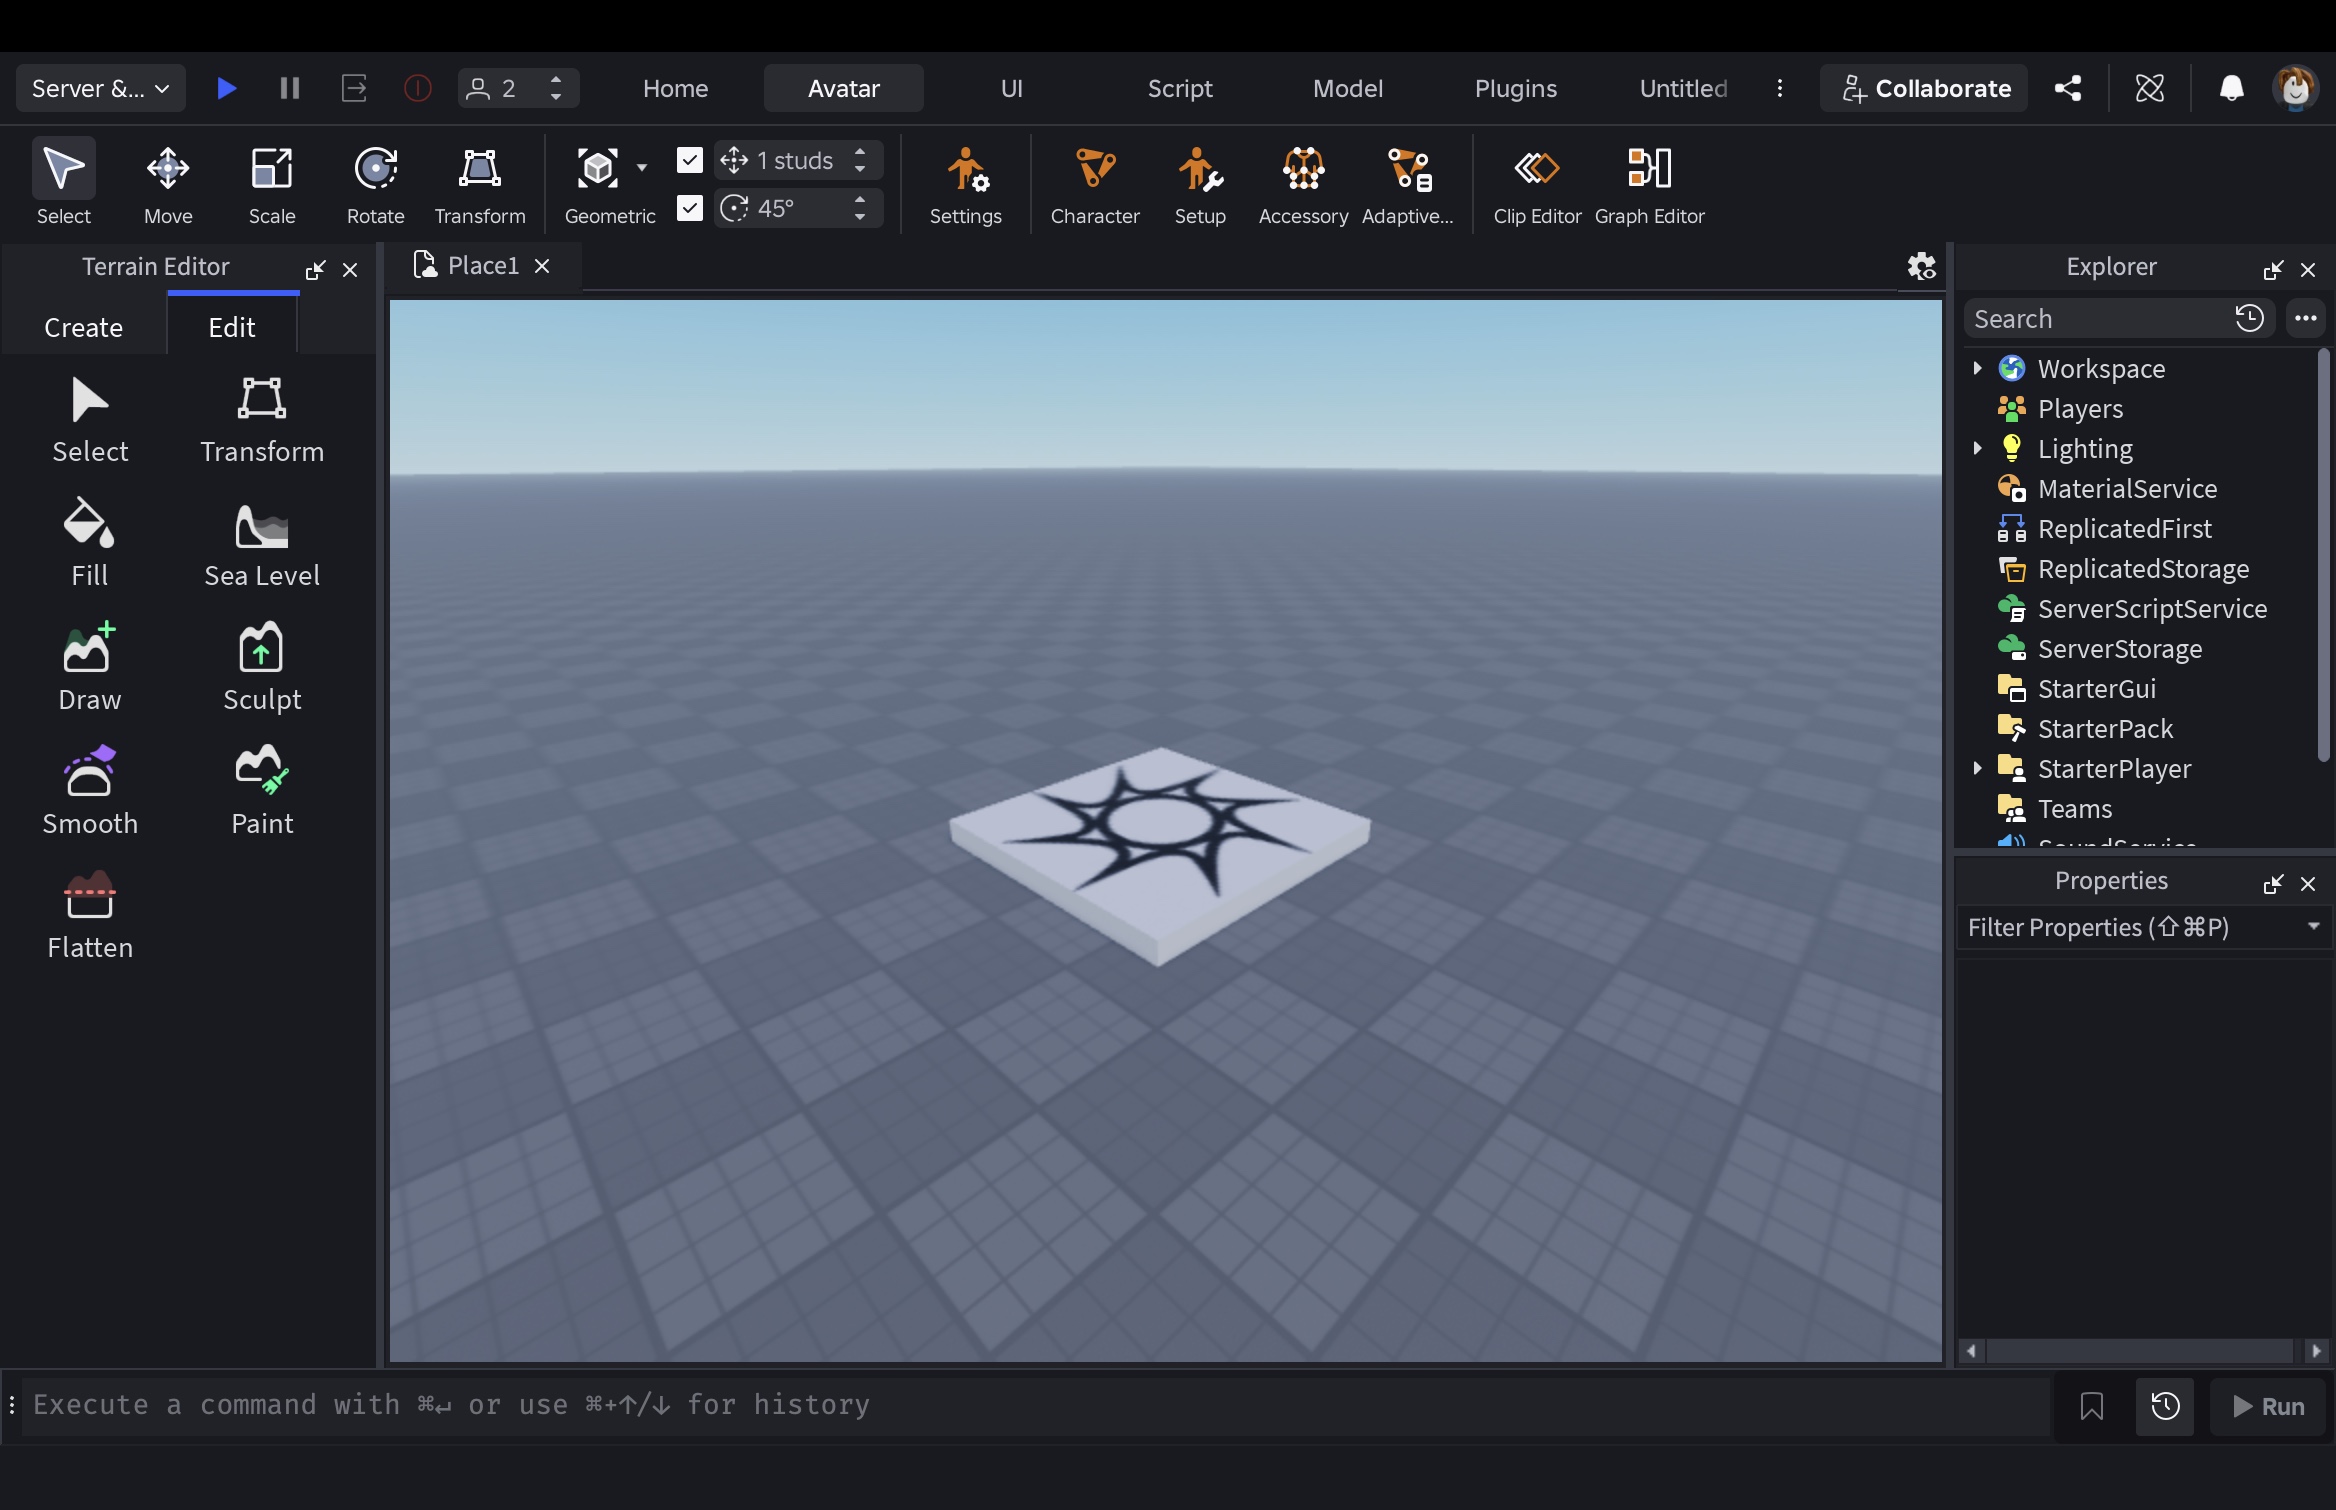Expand the Lighting tree node
Screen dimensions: 2336x1510
click(1977, 448)
